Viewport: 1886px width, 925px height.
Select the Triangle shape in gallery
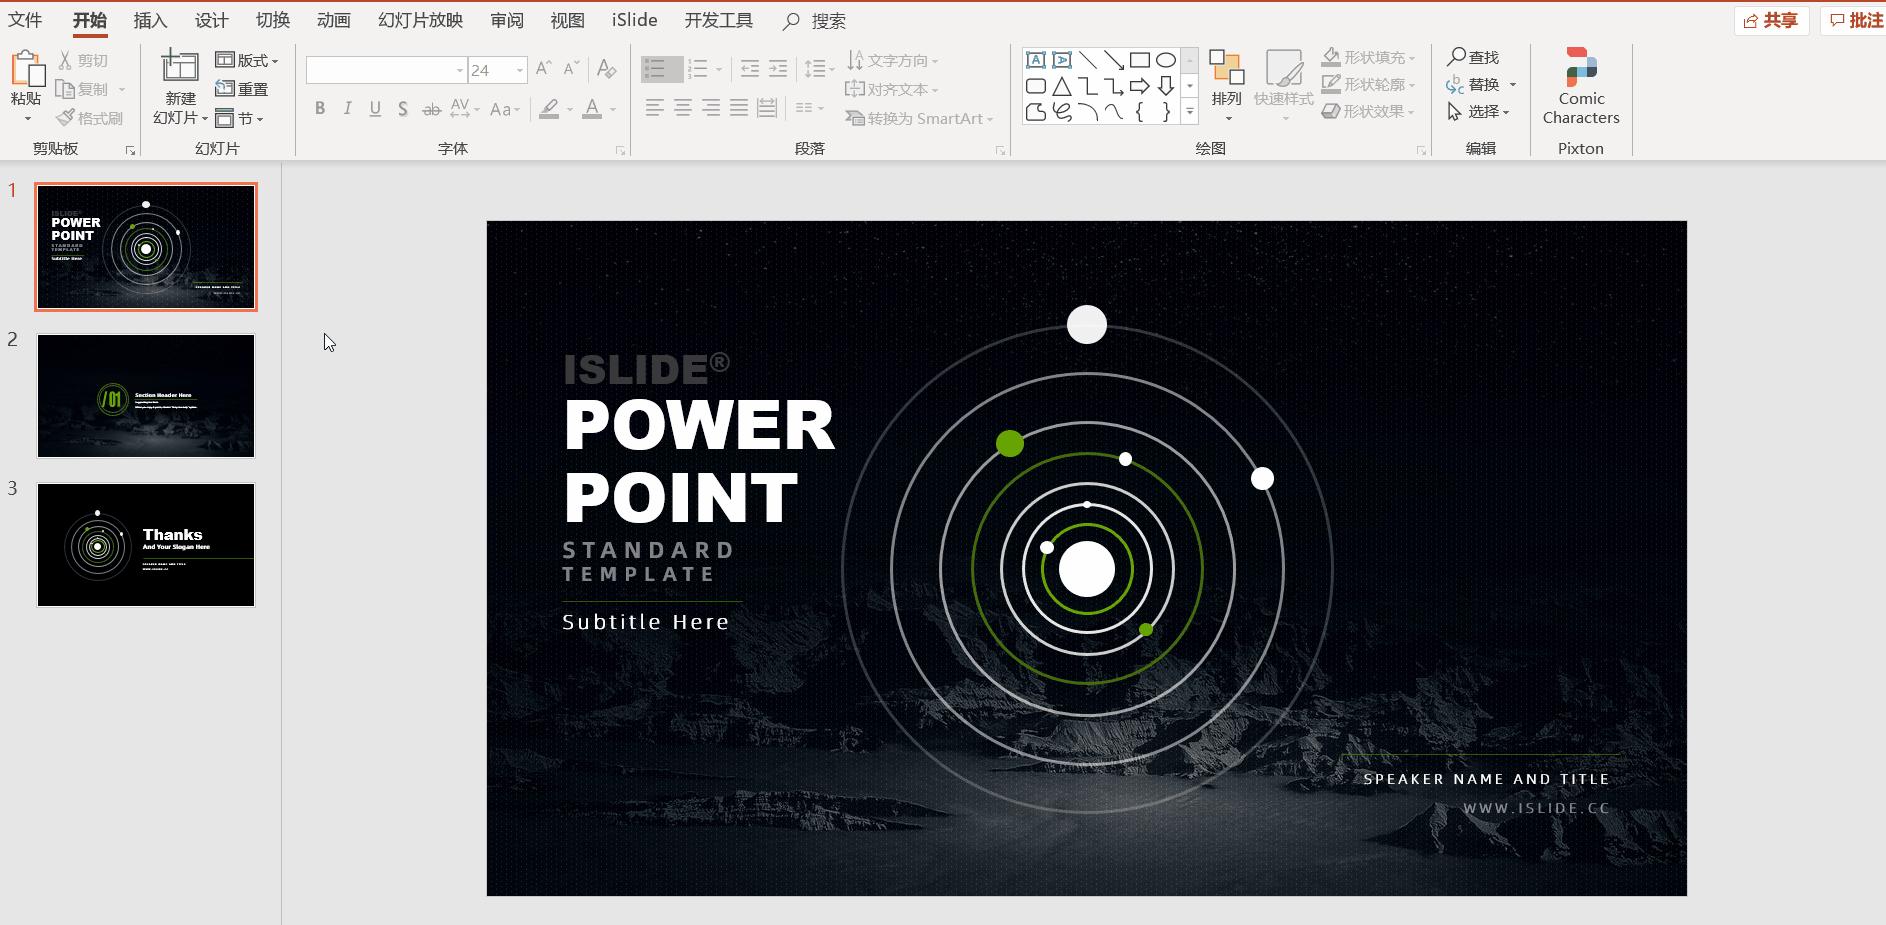[x=1062, y=86]
